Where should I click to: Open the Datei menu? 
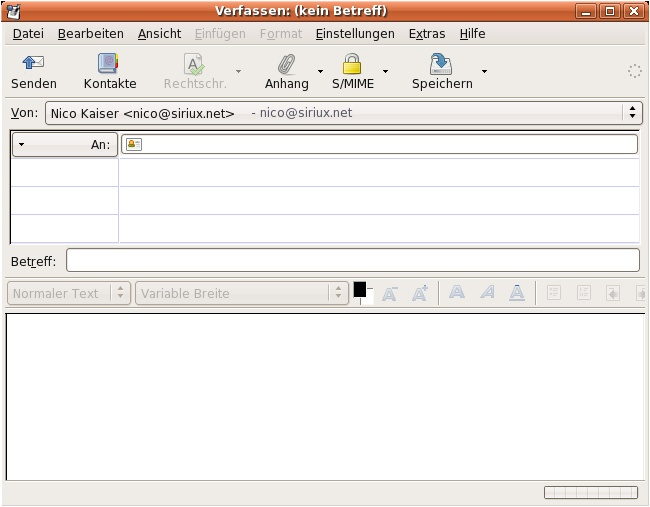(28, 34)
